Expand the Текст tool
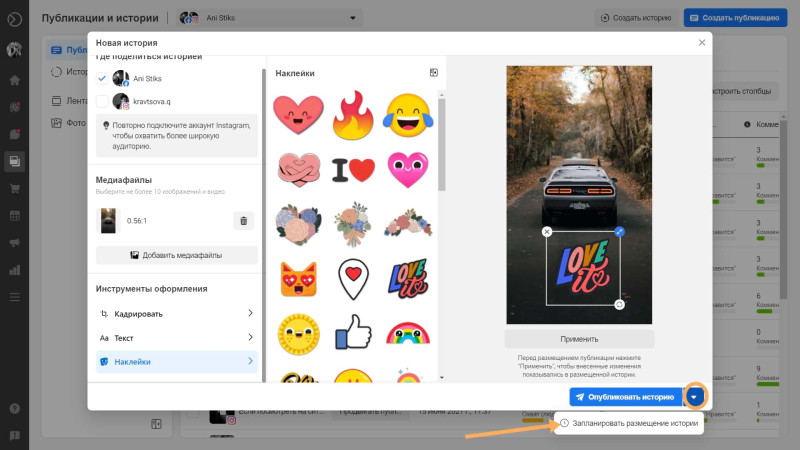 (177, 338)
